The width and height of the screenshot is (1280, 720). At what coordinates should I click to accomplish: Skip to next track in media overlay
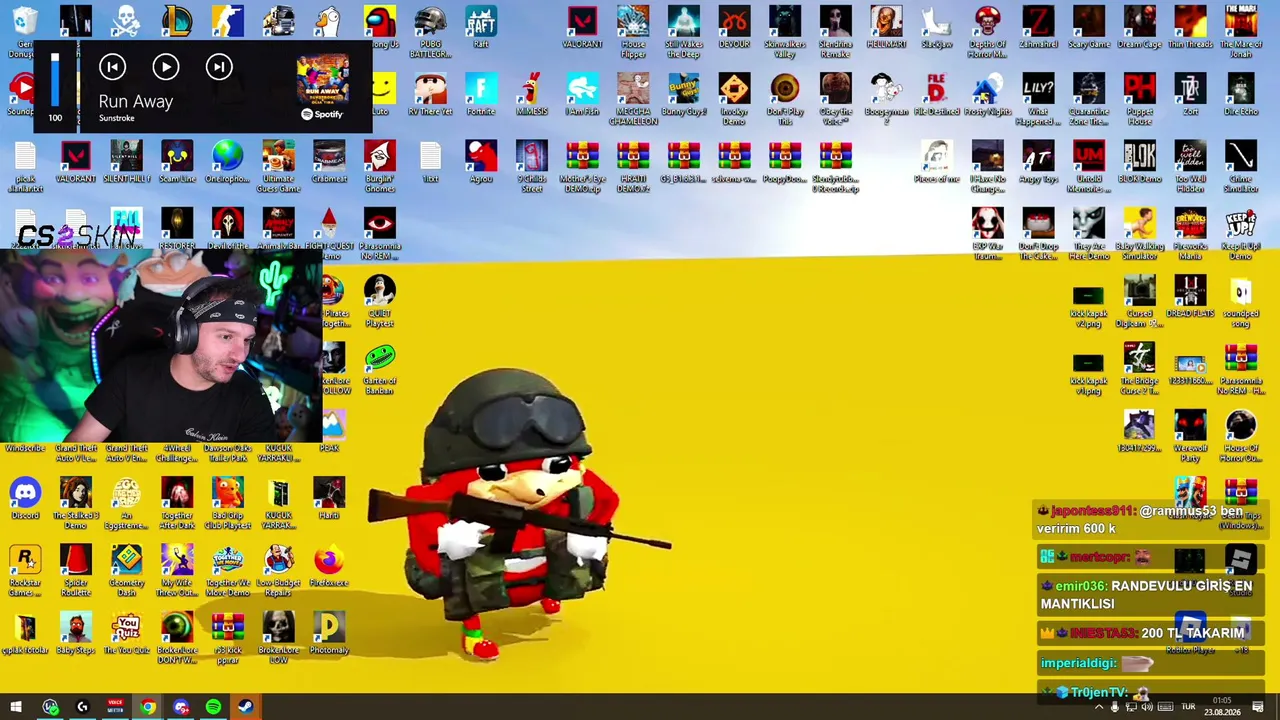(x=219, y=67)
